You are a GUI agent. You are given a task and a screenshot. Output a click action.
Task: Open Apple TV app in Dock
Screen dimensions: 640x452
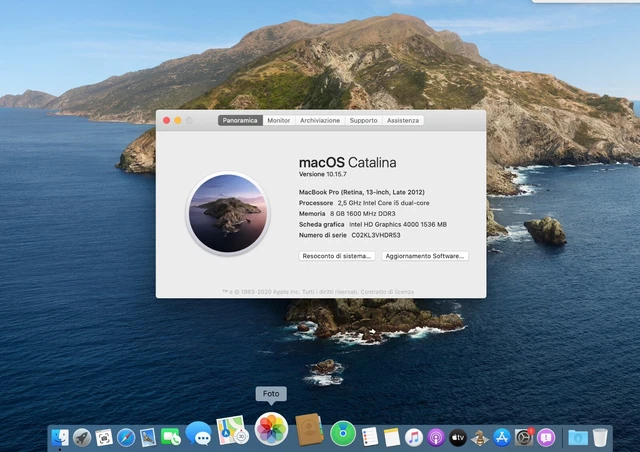tap(458, 438)
